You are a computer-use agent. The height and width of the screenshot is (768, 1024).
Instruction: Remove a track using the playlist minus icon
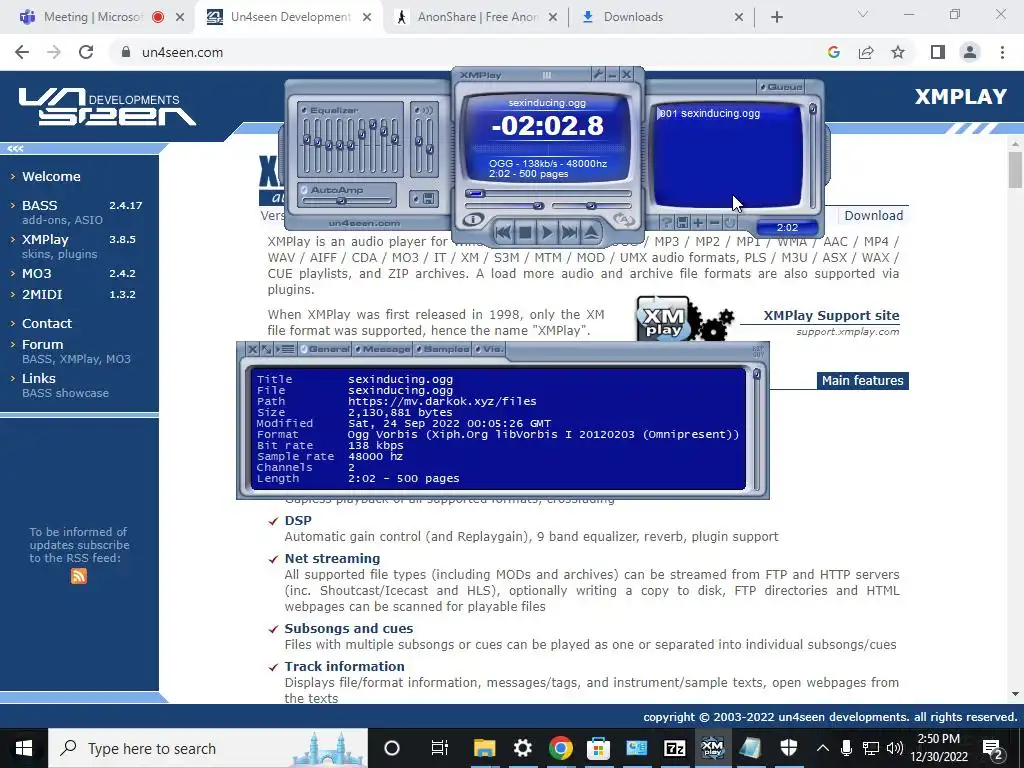click(x=714, y=223)
